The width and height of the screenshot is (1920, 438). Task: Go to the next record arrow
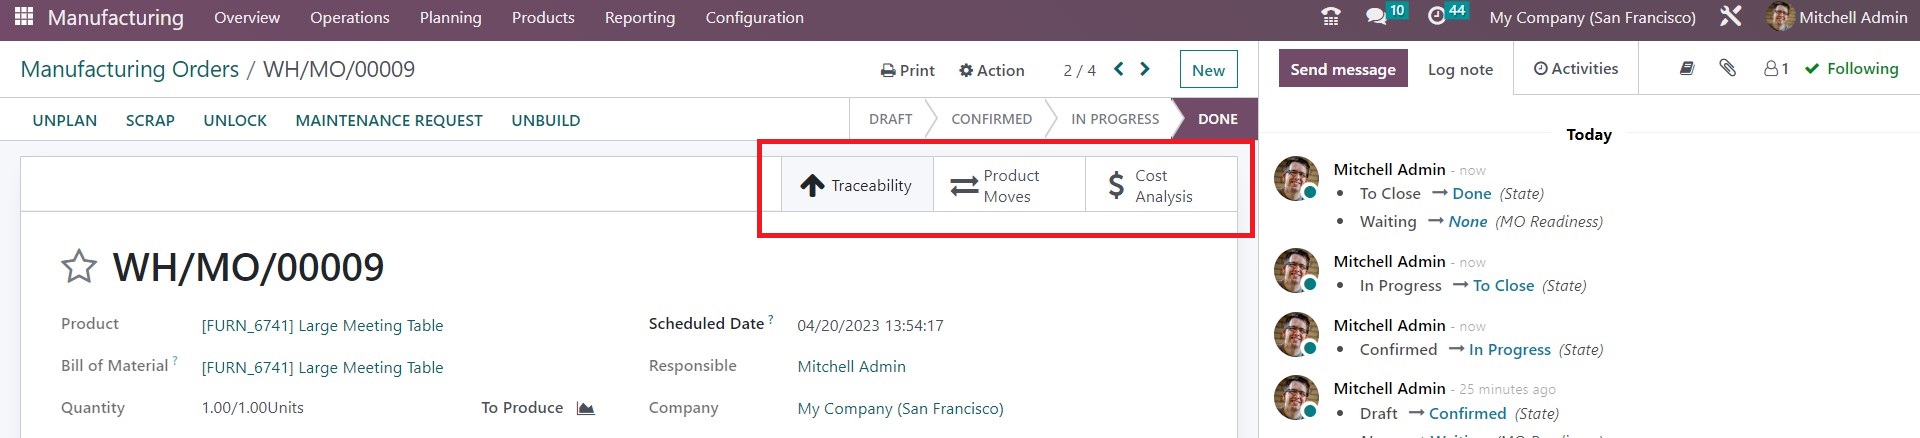(x=1145, y=69)
